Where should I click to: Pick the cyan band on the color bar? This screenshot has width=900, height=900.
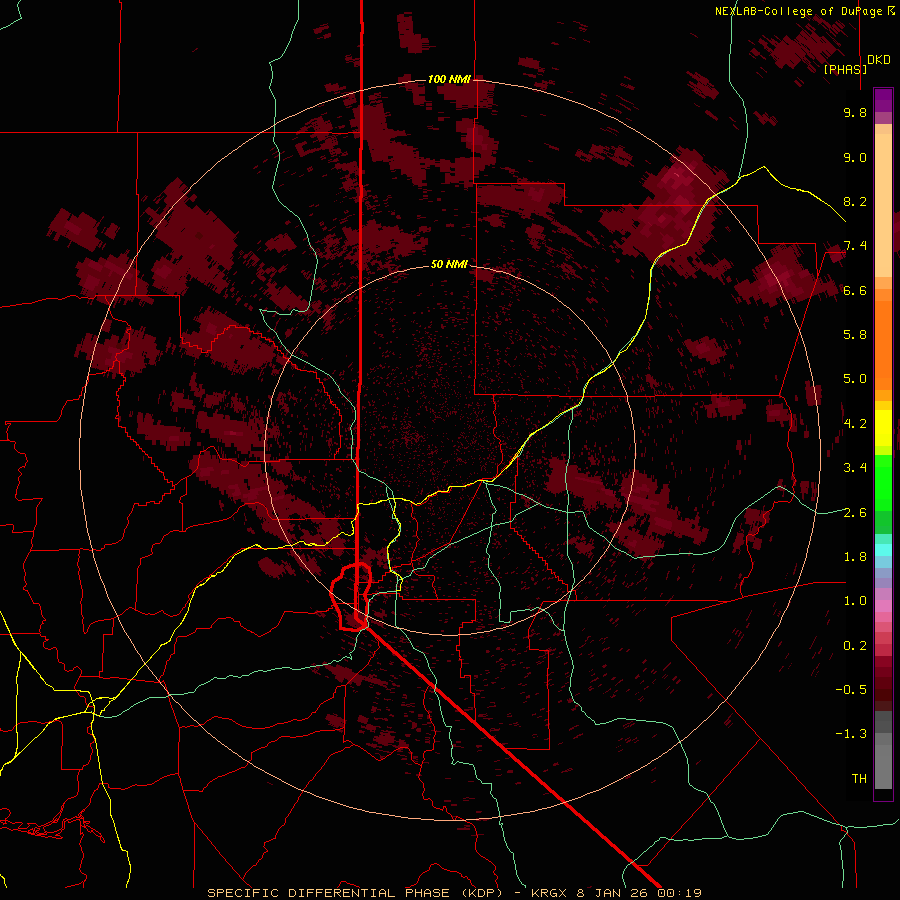pos(883,550)
